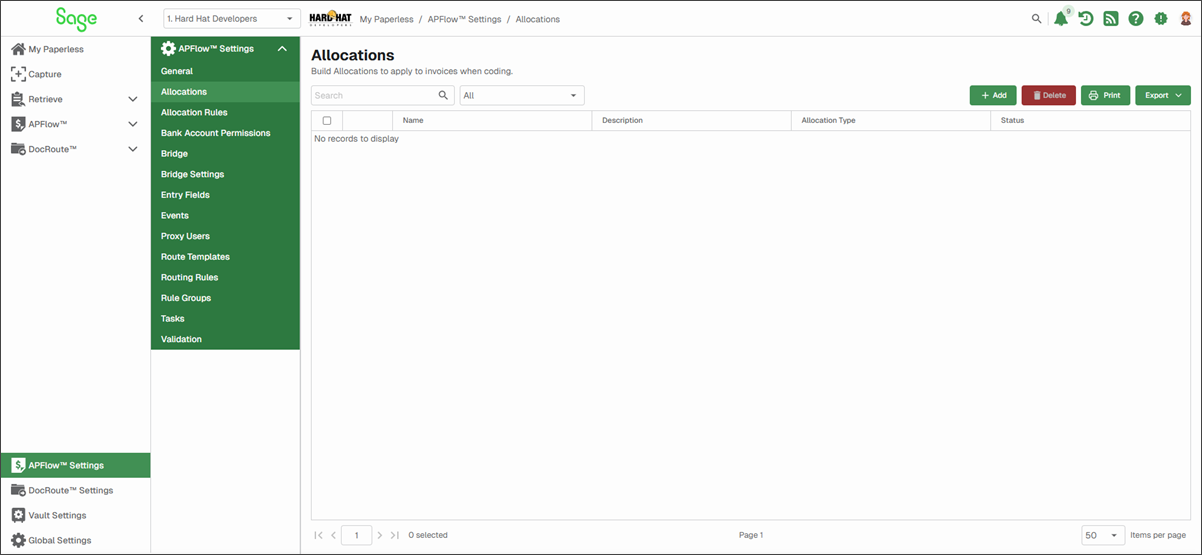Click the APFlow Settings panel gear icon
Image resolution: width=1202 pixels, height=555 pixels.
point(168,48)
